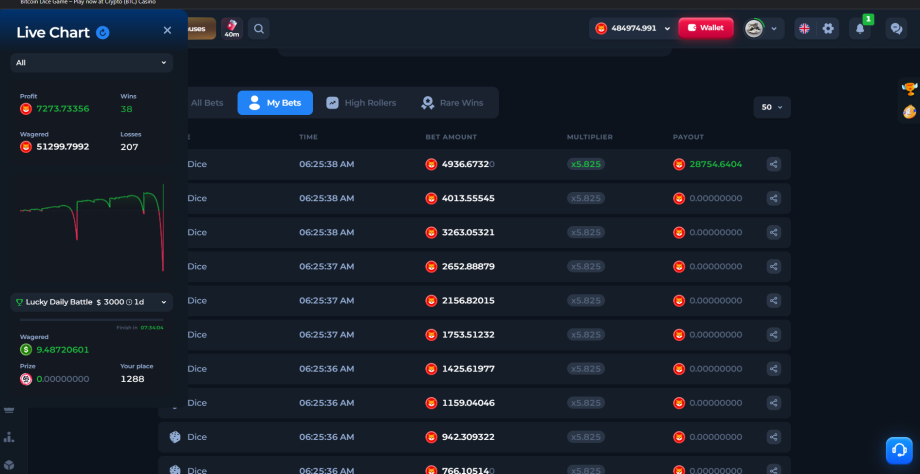Image resolution: width=920 pixels, height=474 pixels.
Task: Open the Wallet
Action: point(706,28)
